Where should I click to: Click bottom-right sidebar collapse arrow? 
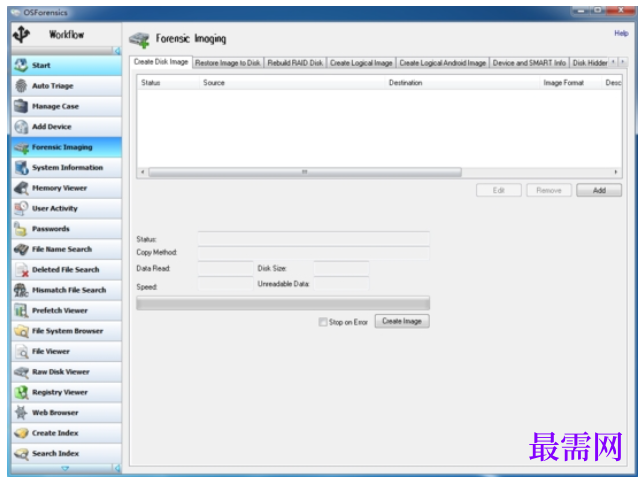point(117,468)
